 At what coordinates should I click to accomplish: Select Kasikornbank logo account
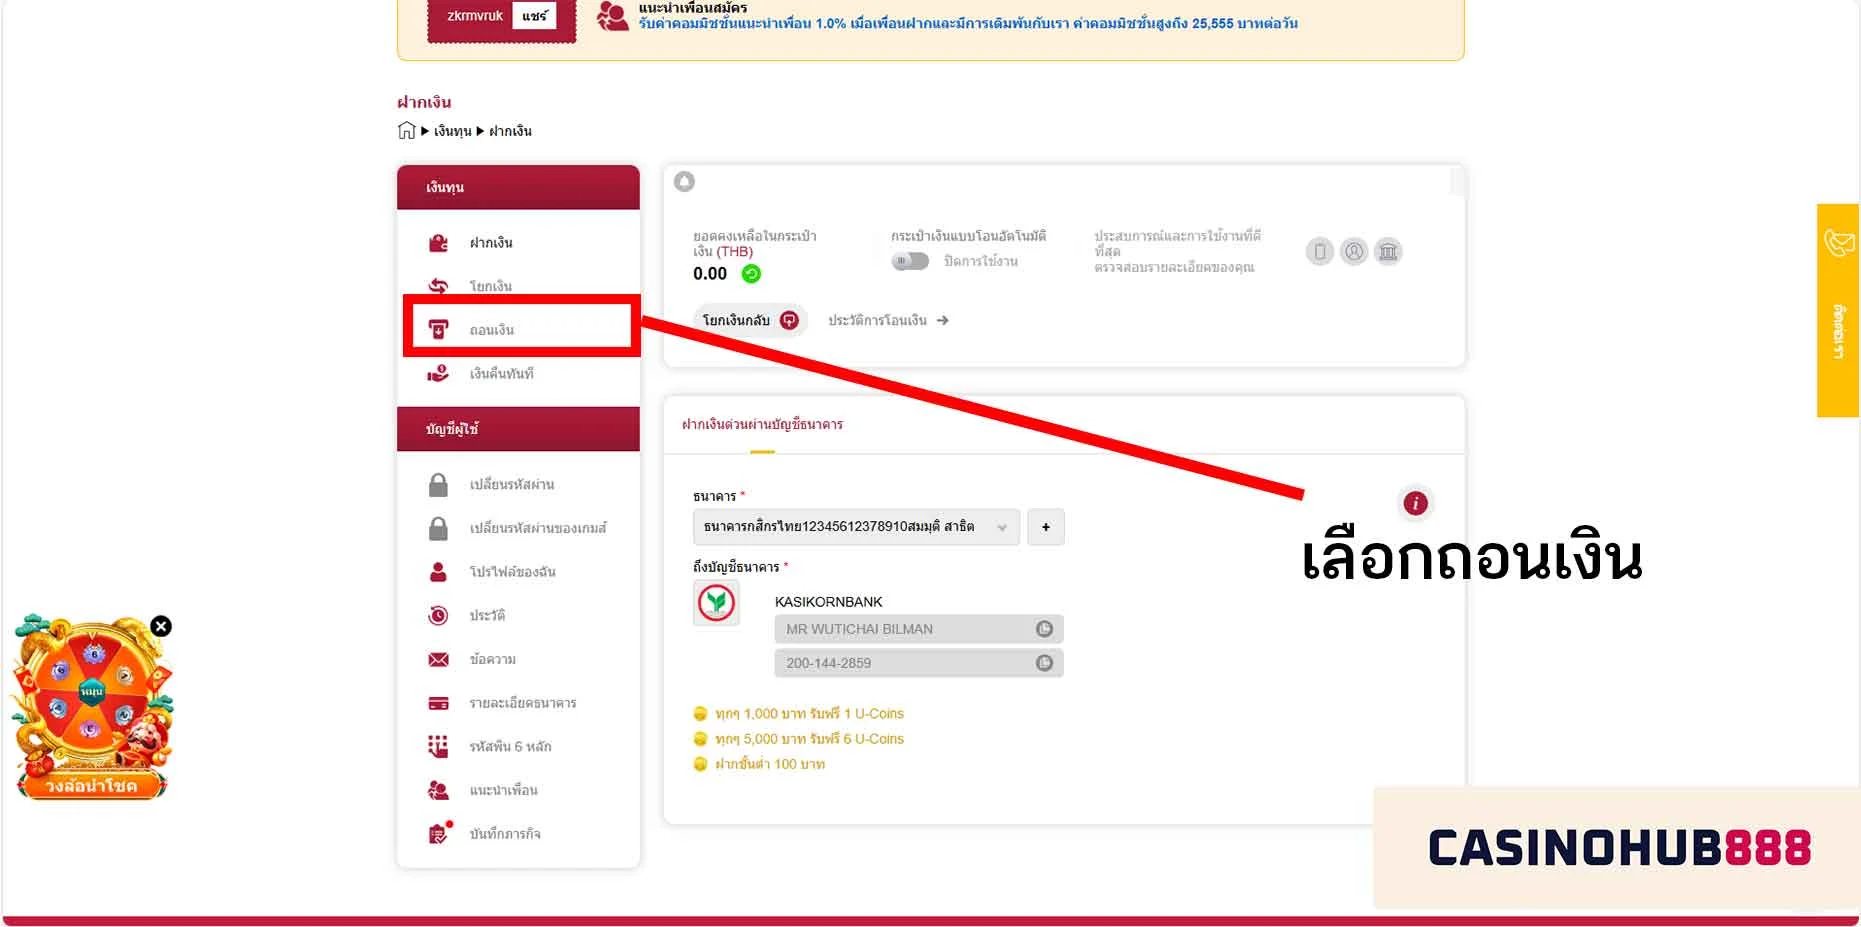tap(716, 603)
